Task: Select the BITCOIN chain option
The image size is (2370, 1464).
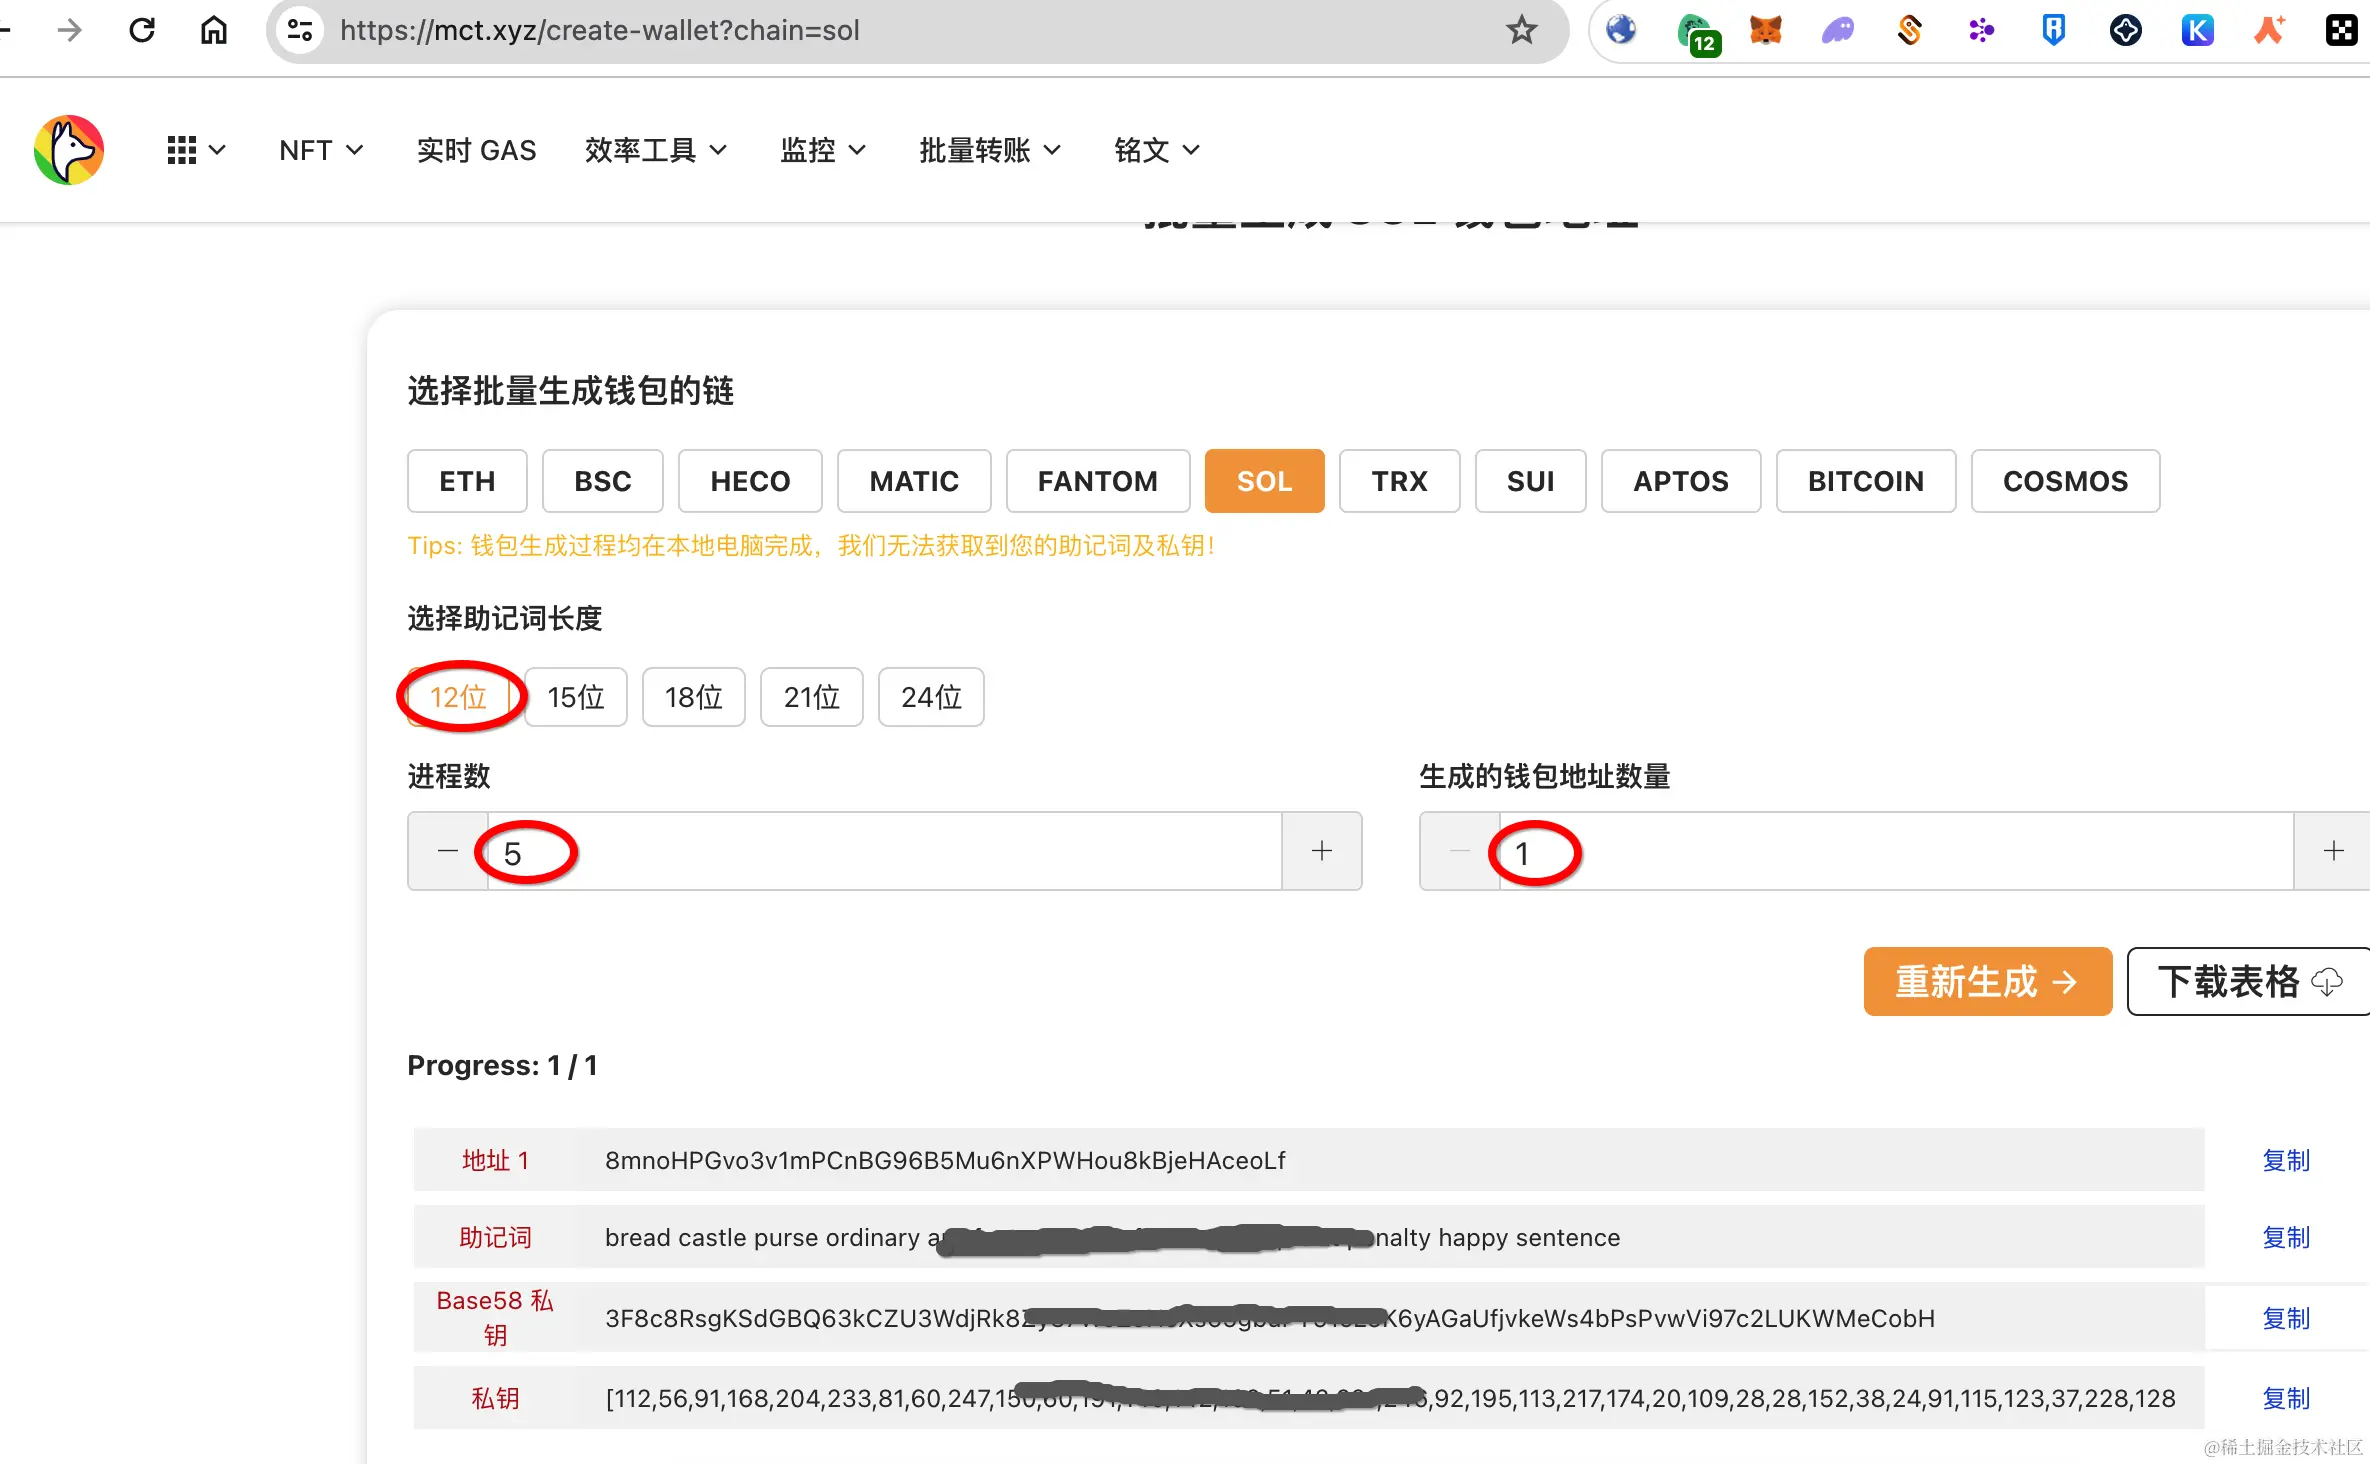Action: click(x=1865, y=481)
